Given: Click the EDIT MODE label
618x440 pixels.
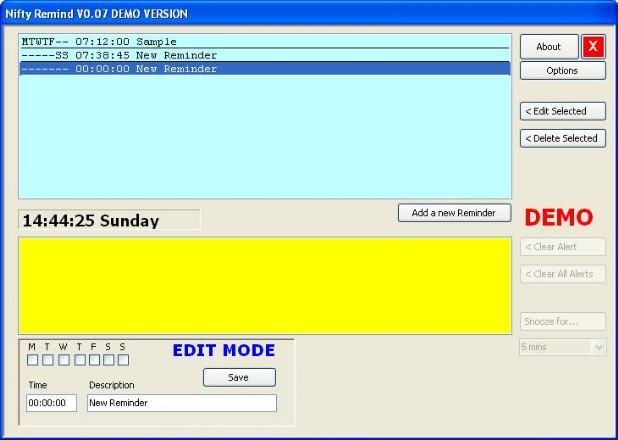Looking at the screenshot, I should click(x=224, y=351).
